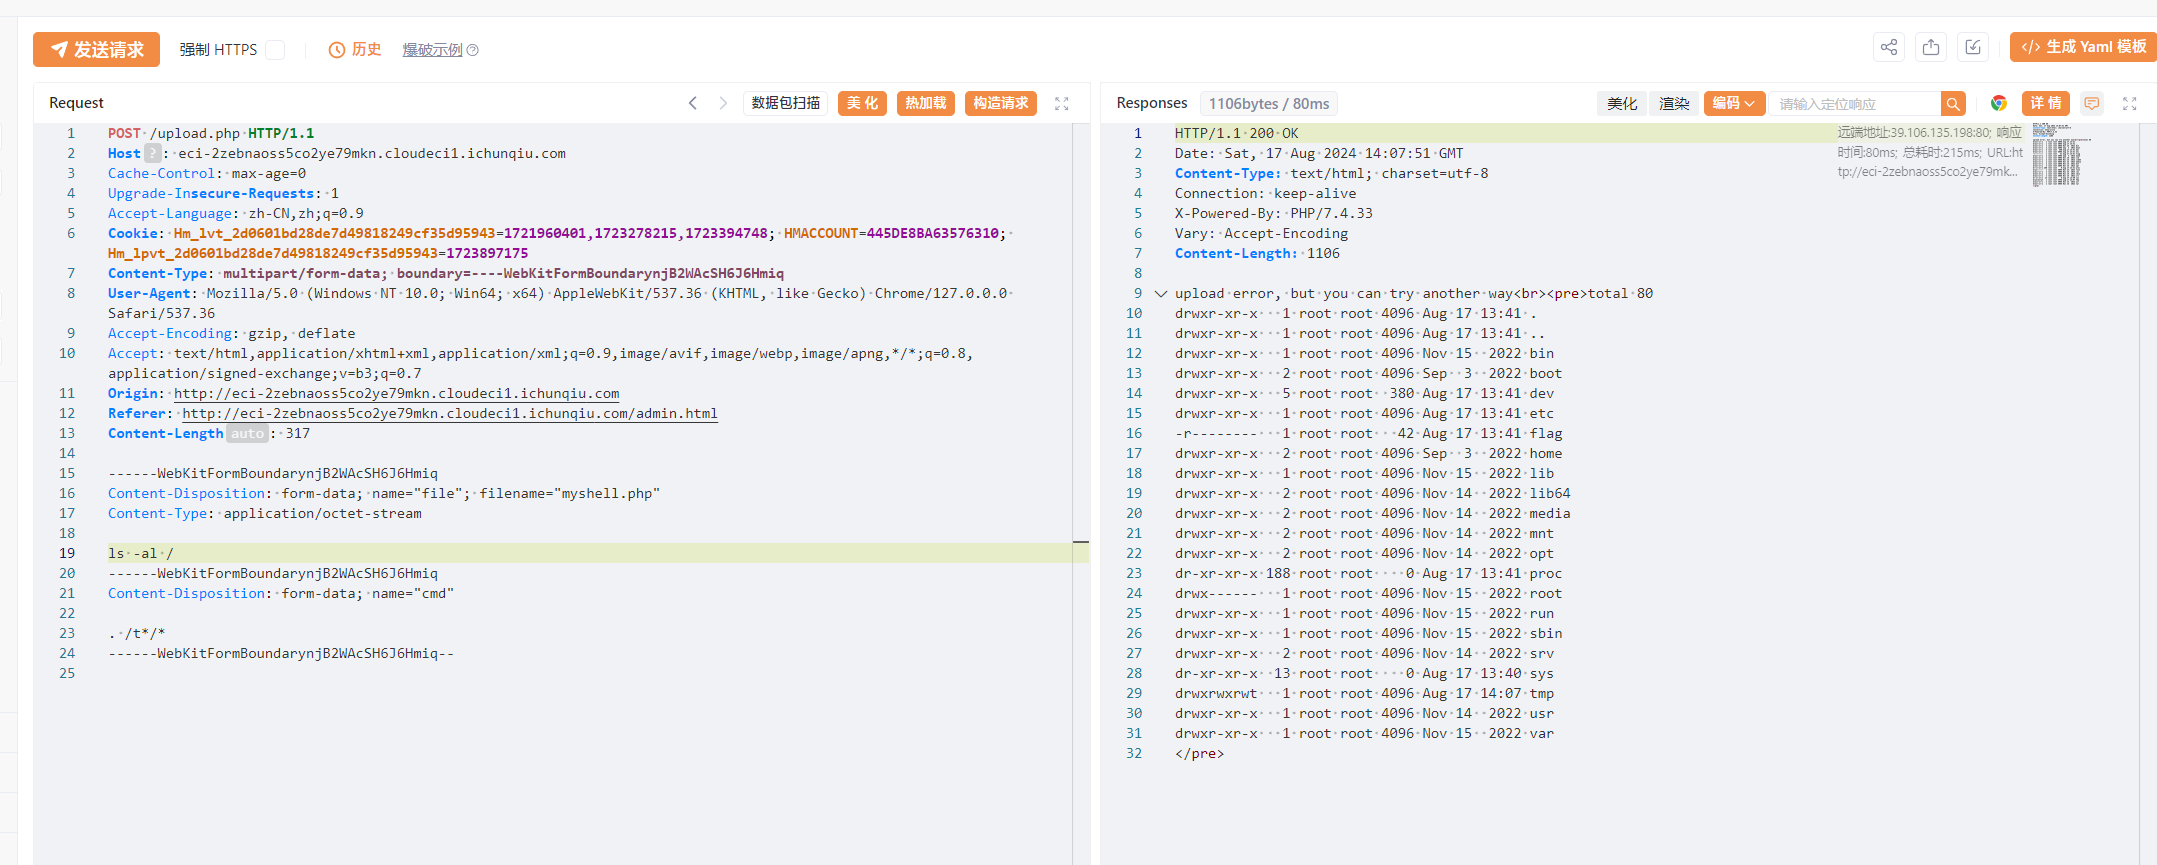Image resolution: width=2157 pixels, height=865 pixels.
Task: Go to previous request with left chevron
Action: 692,103
